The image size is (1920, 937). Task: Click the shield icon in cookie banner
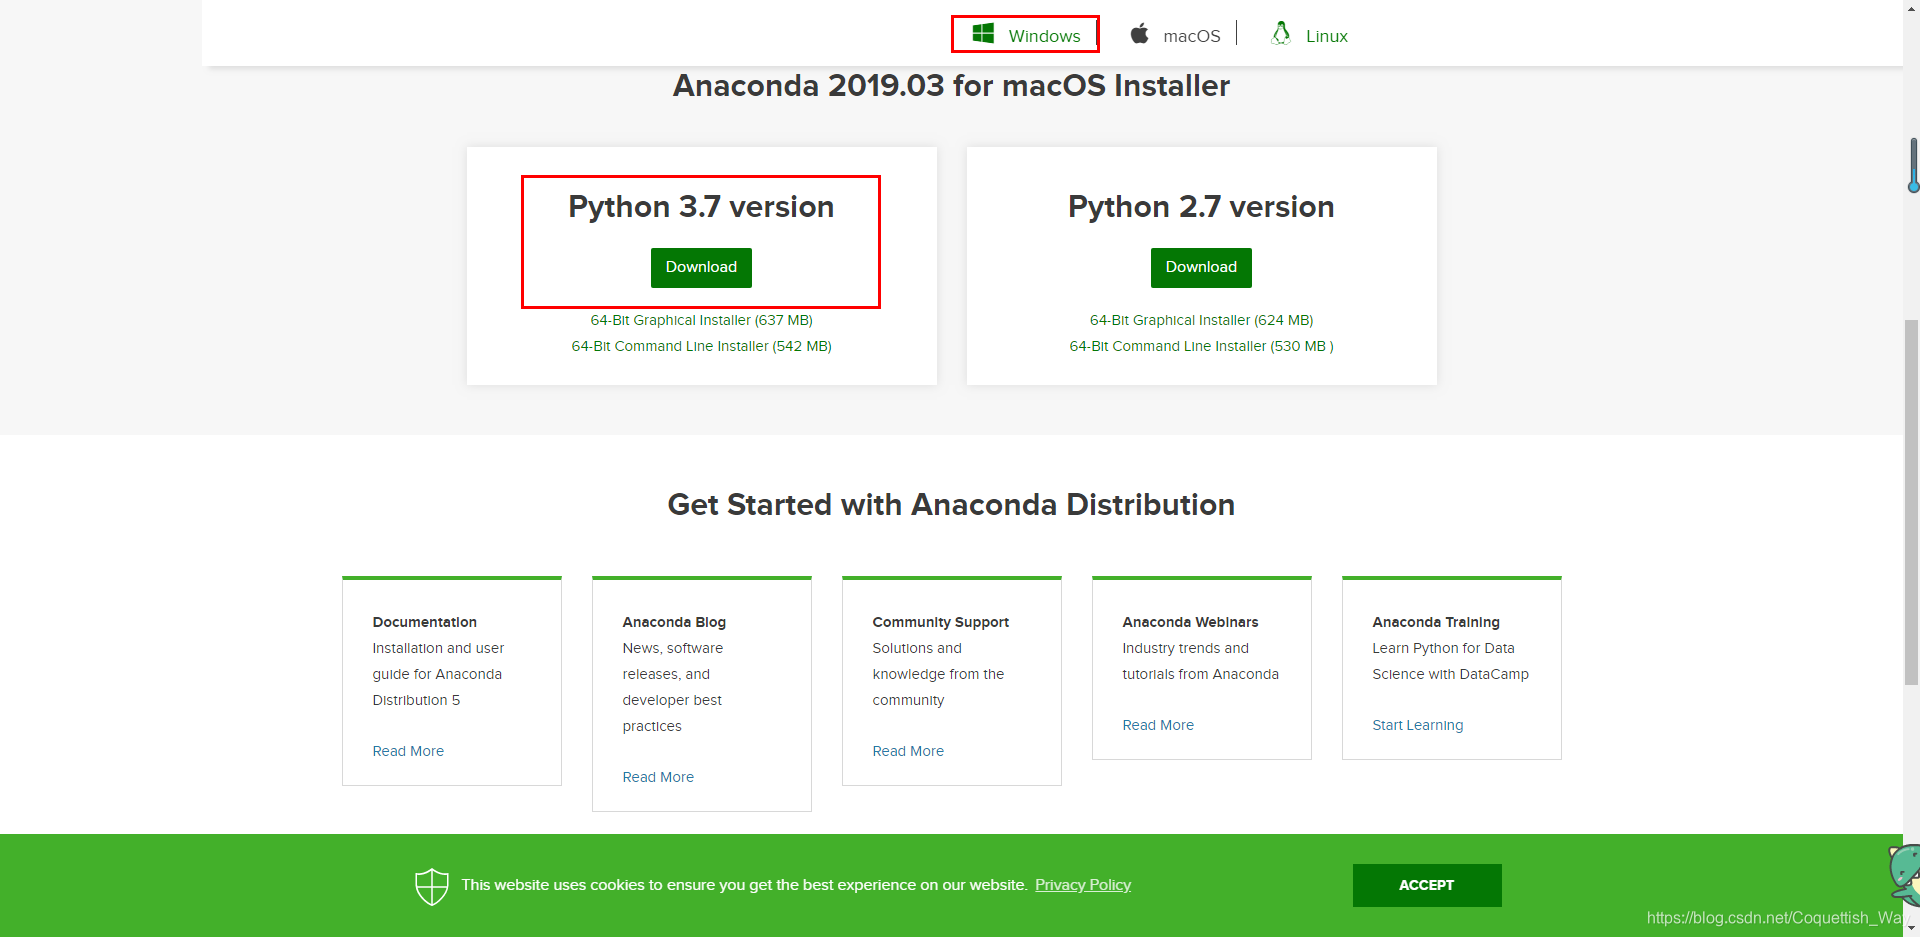432,886
